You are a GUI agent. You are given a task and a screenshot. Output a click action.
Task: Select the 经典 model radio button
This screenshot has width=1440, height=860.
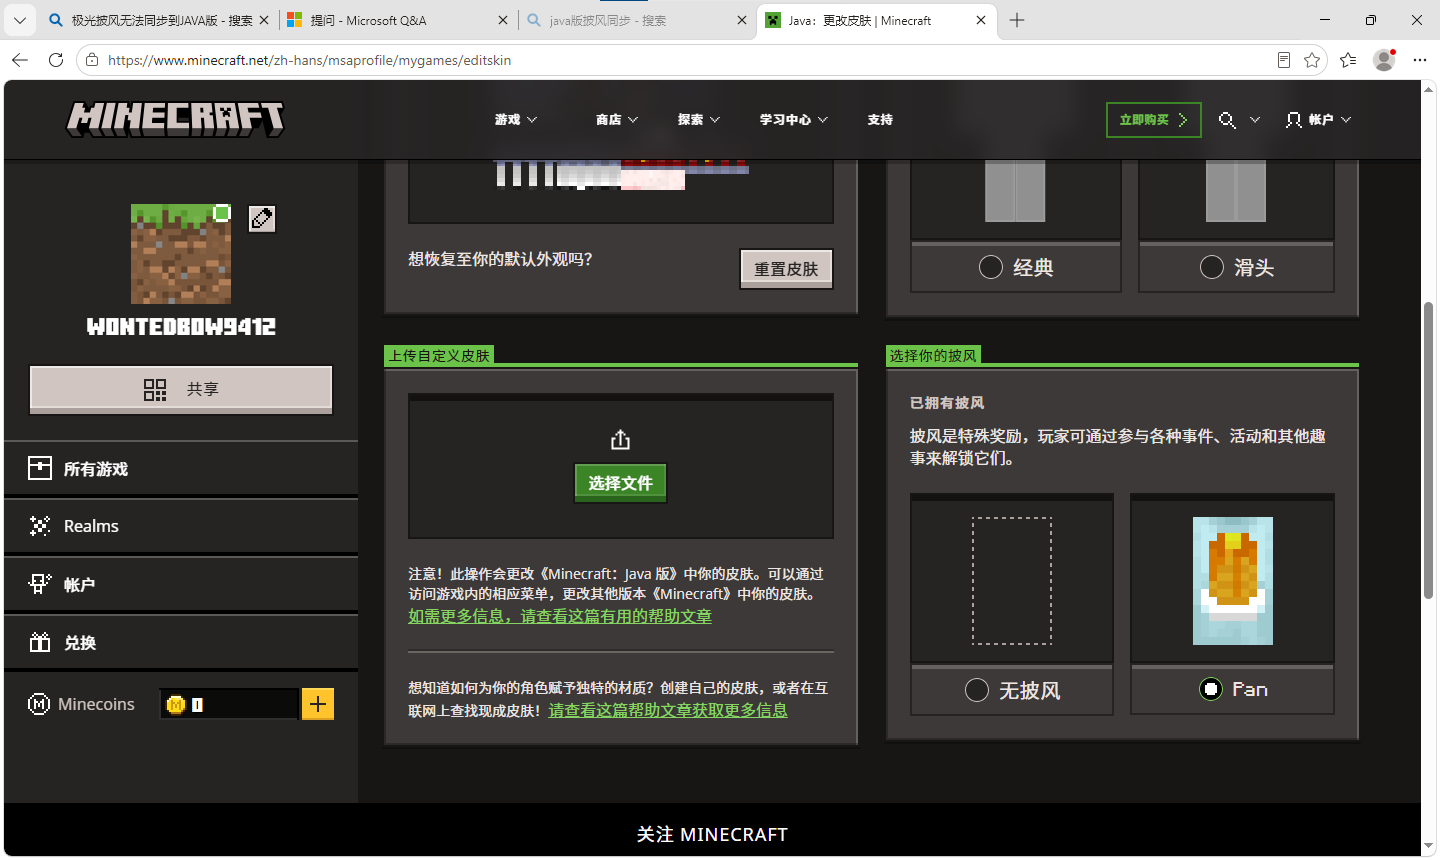[991, 267]
